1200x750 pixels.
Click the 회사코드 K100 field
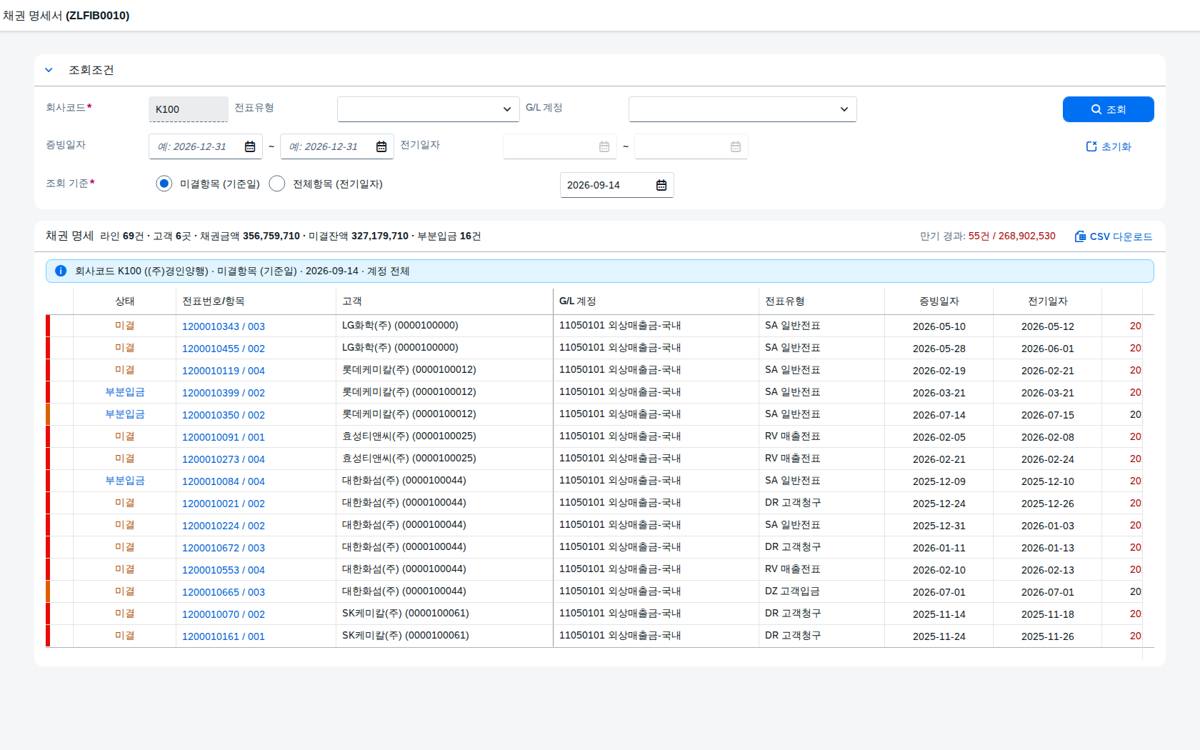pyautogui.click(x=188, y=109)
